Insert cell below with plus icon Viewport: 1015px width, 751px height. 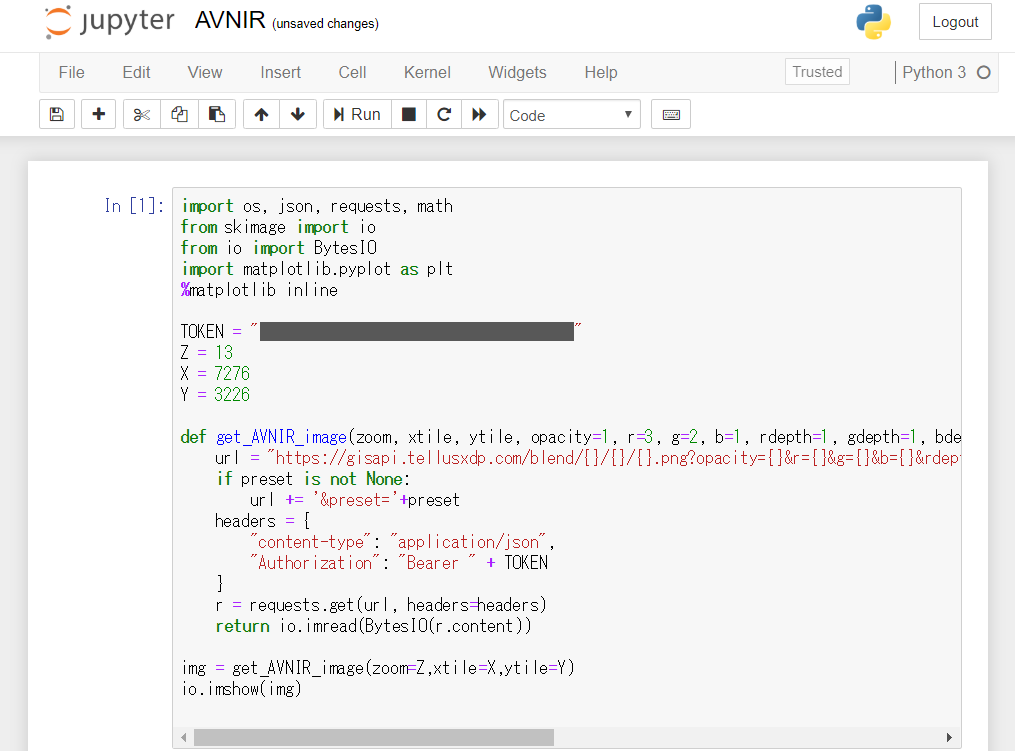tap(98, 115)
